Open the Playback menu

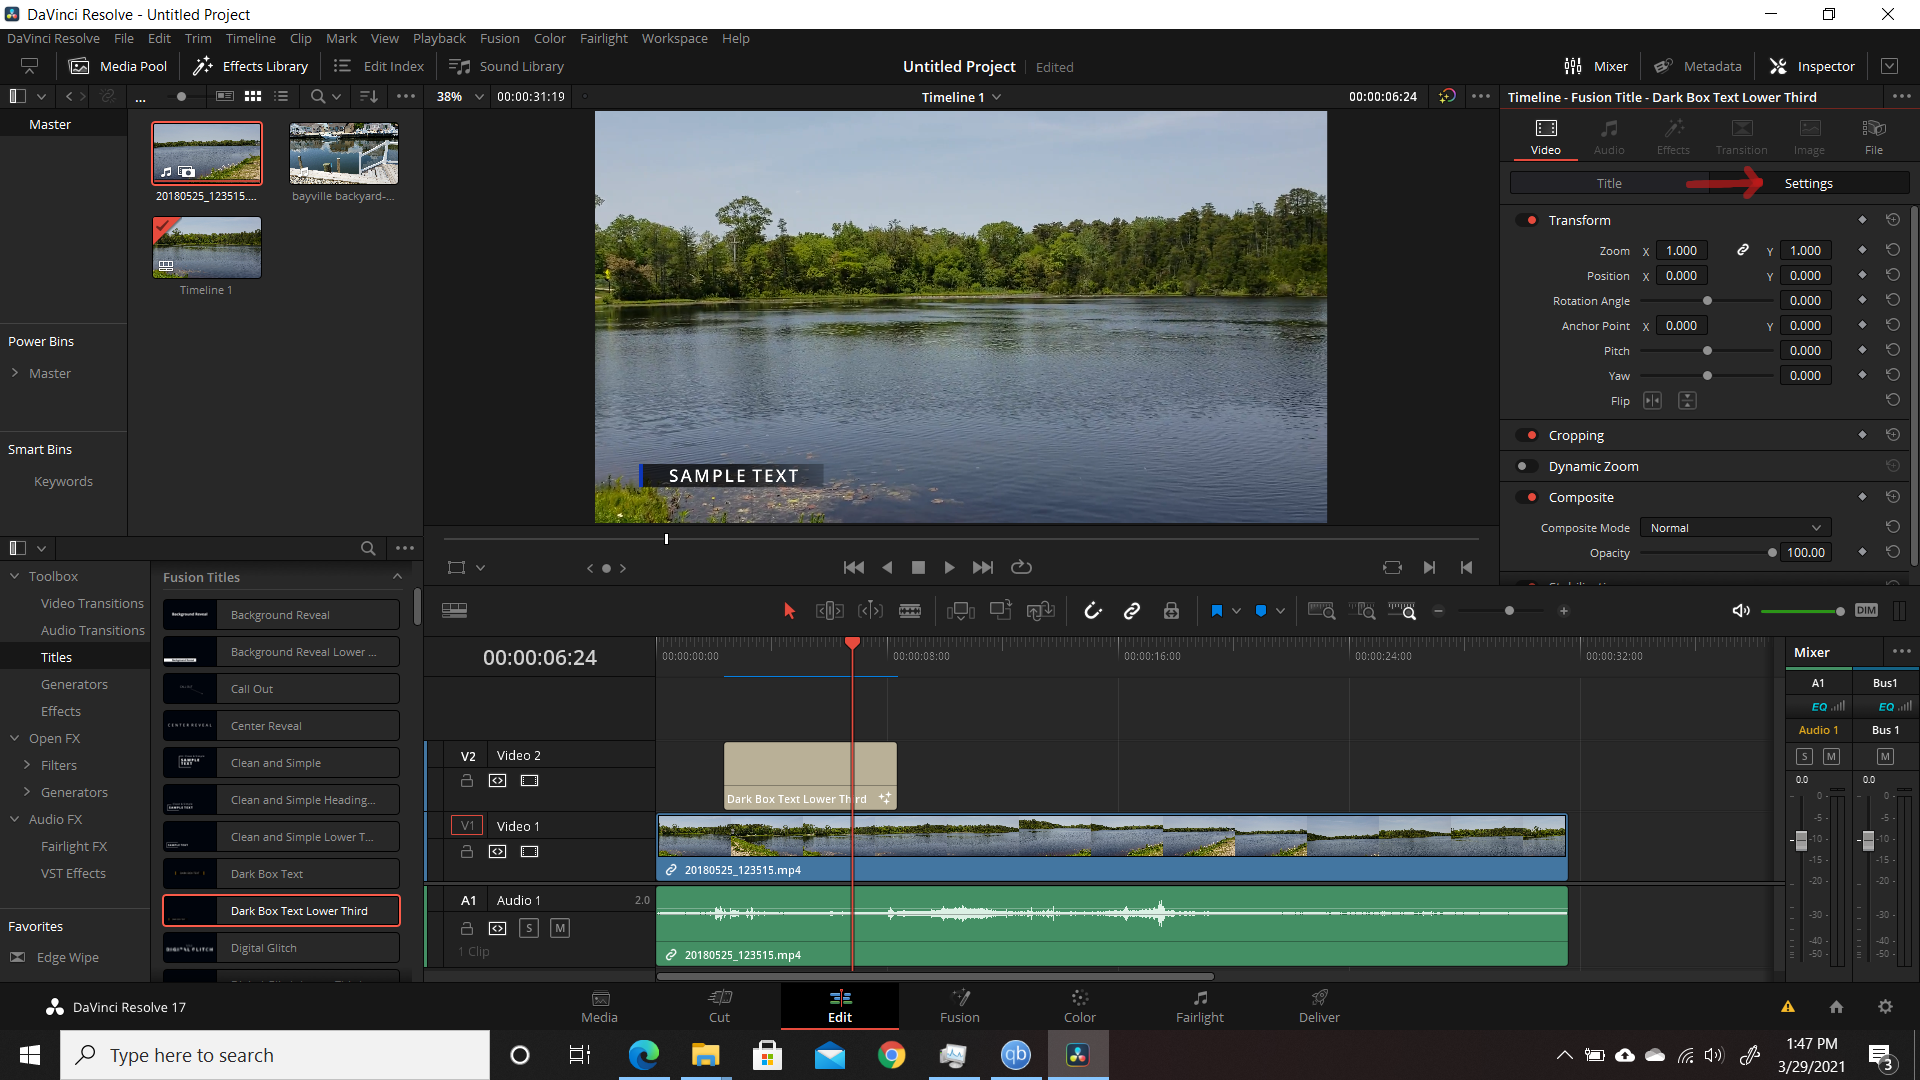pos(439,38)
